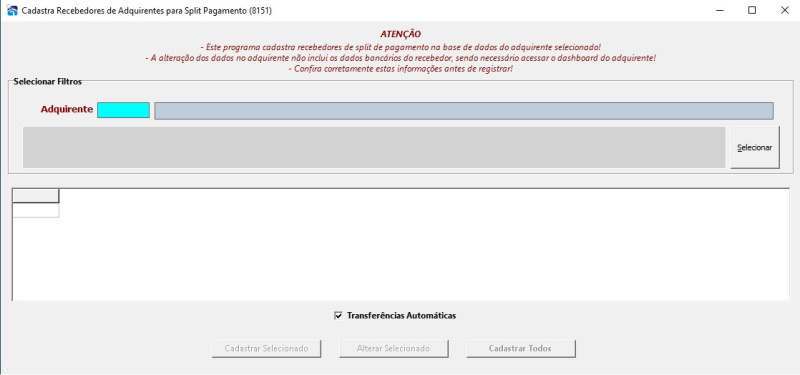The image size is (800, 375).
Task: Close the Cadastra Recebedores window
Action: [784, 10]
